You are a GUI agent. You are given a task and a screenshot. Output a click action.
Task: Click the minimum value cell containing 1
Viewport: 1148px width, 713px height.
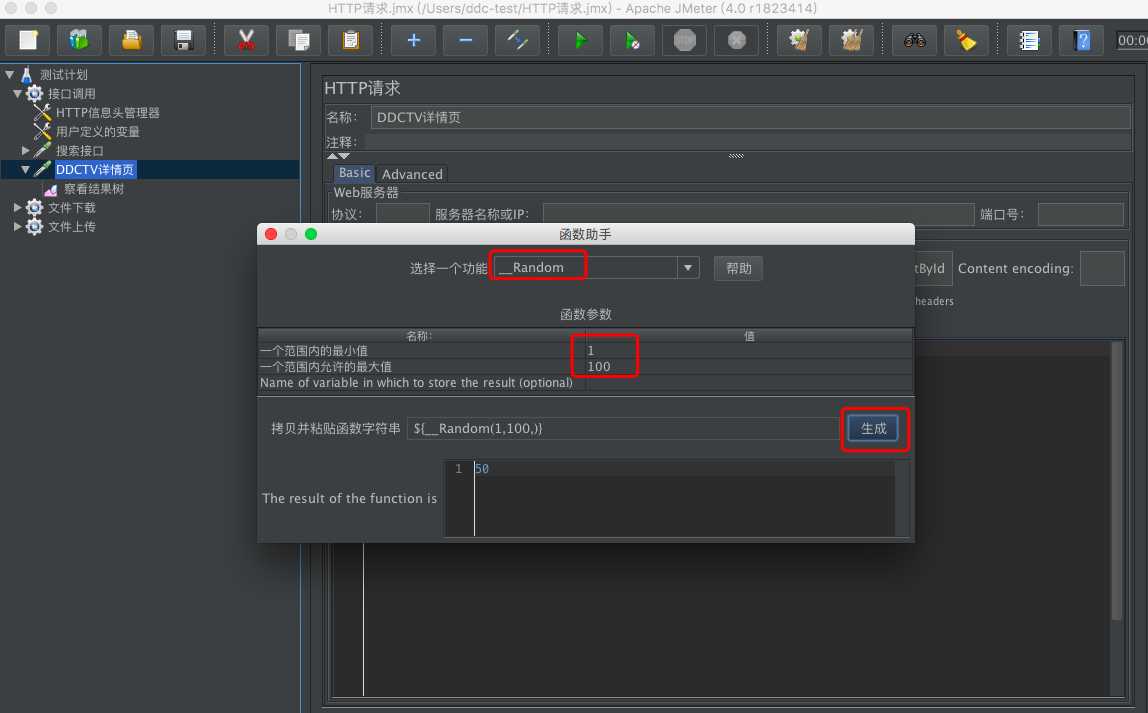[749, 351]
